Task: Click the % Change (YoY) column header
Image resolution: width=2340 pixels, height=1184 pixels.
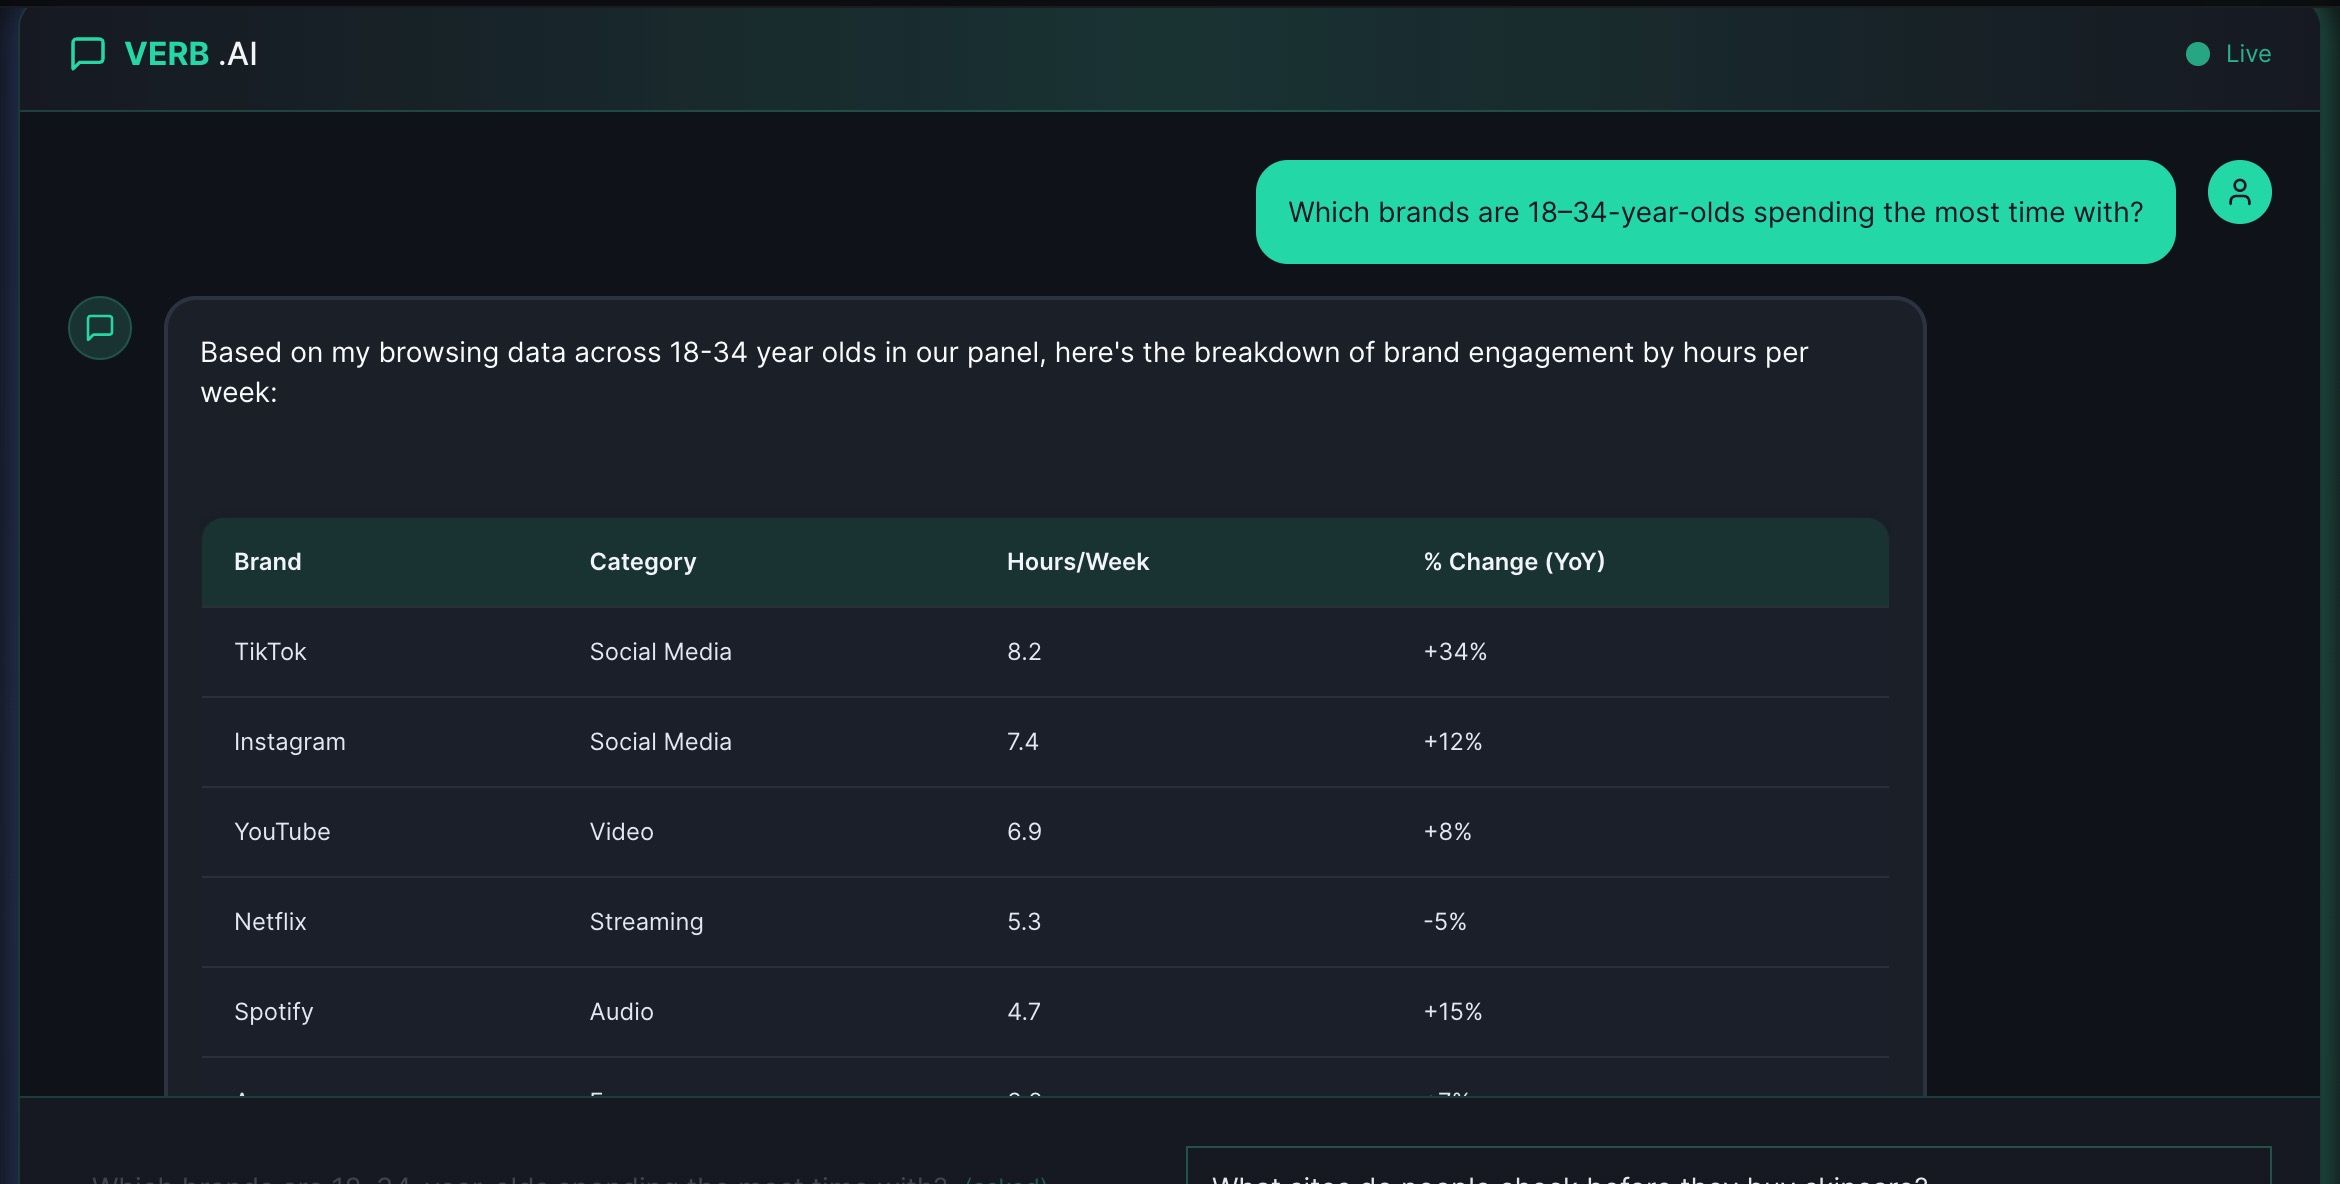Action: 1513,562
